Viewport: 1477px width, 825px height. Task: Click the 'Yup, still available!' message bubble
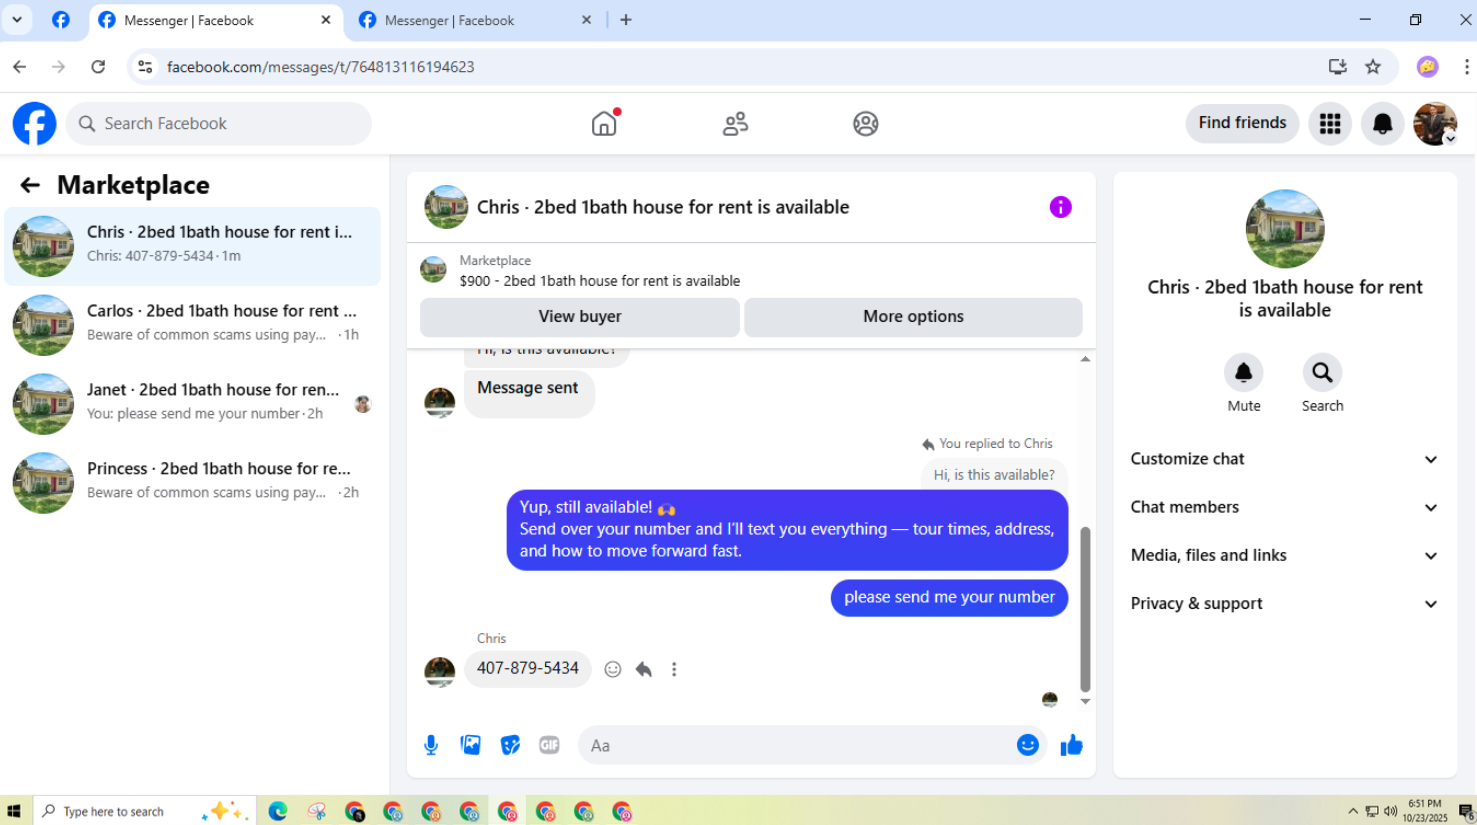(x=787, y=530)
